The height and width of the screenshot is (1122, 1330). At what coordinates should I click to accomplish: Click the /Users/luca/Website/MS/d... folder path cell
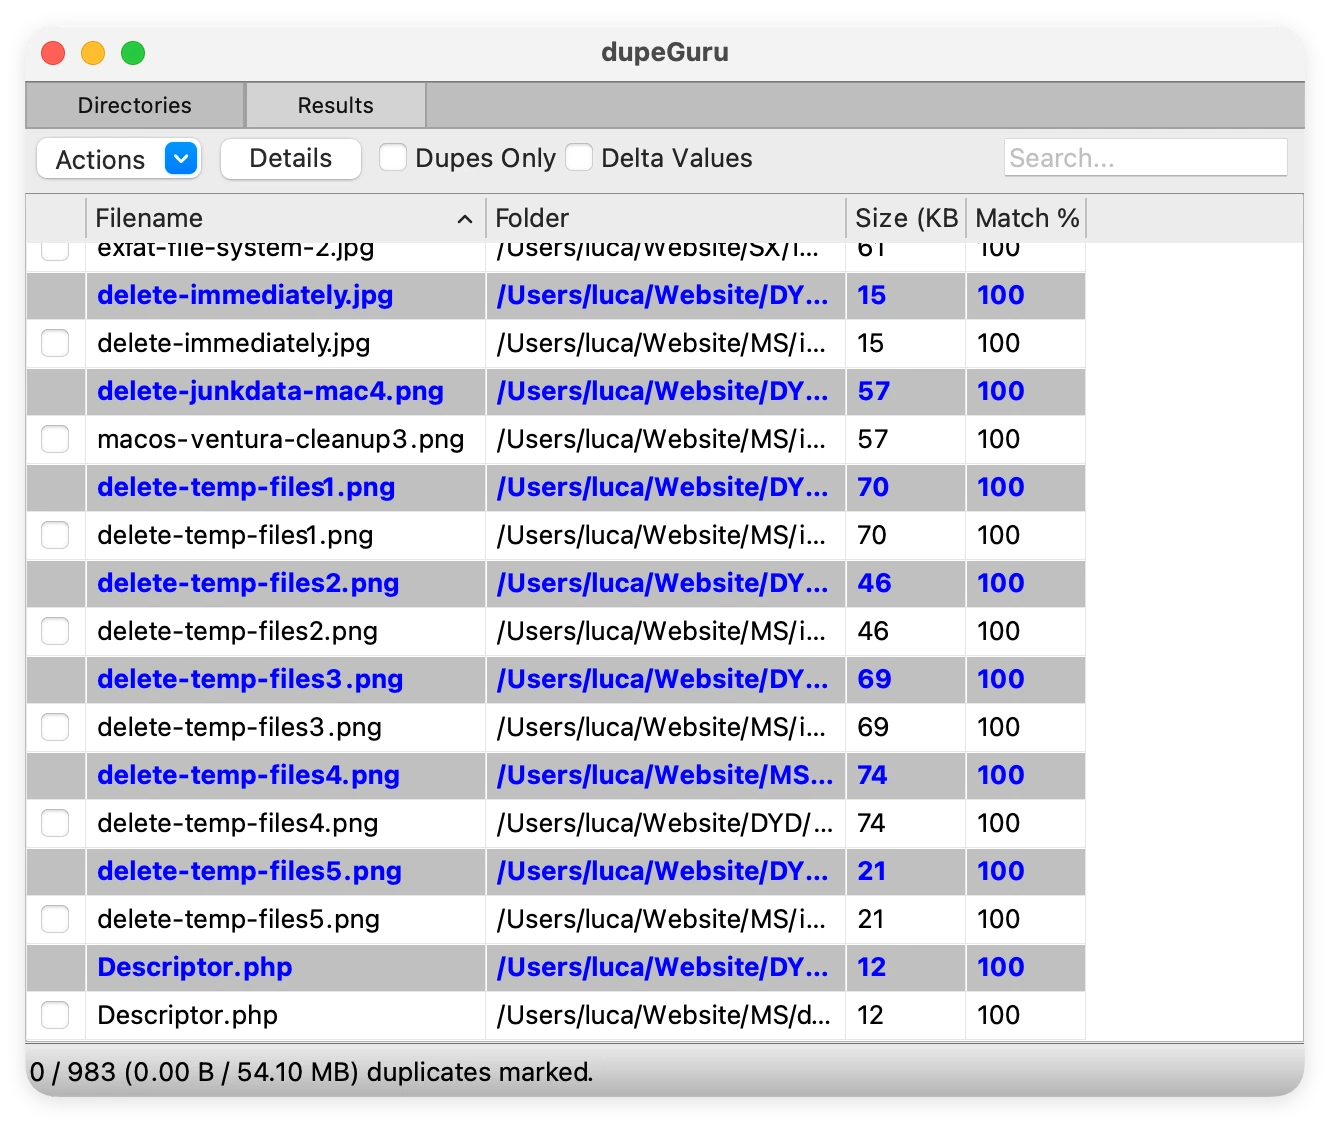tap(664, 1015)
